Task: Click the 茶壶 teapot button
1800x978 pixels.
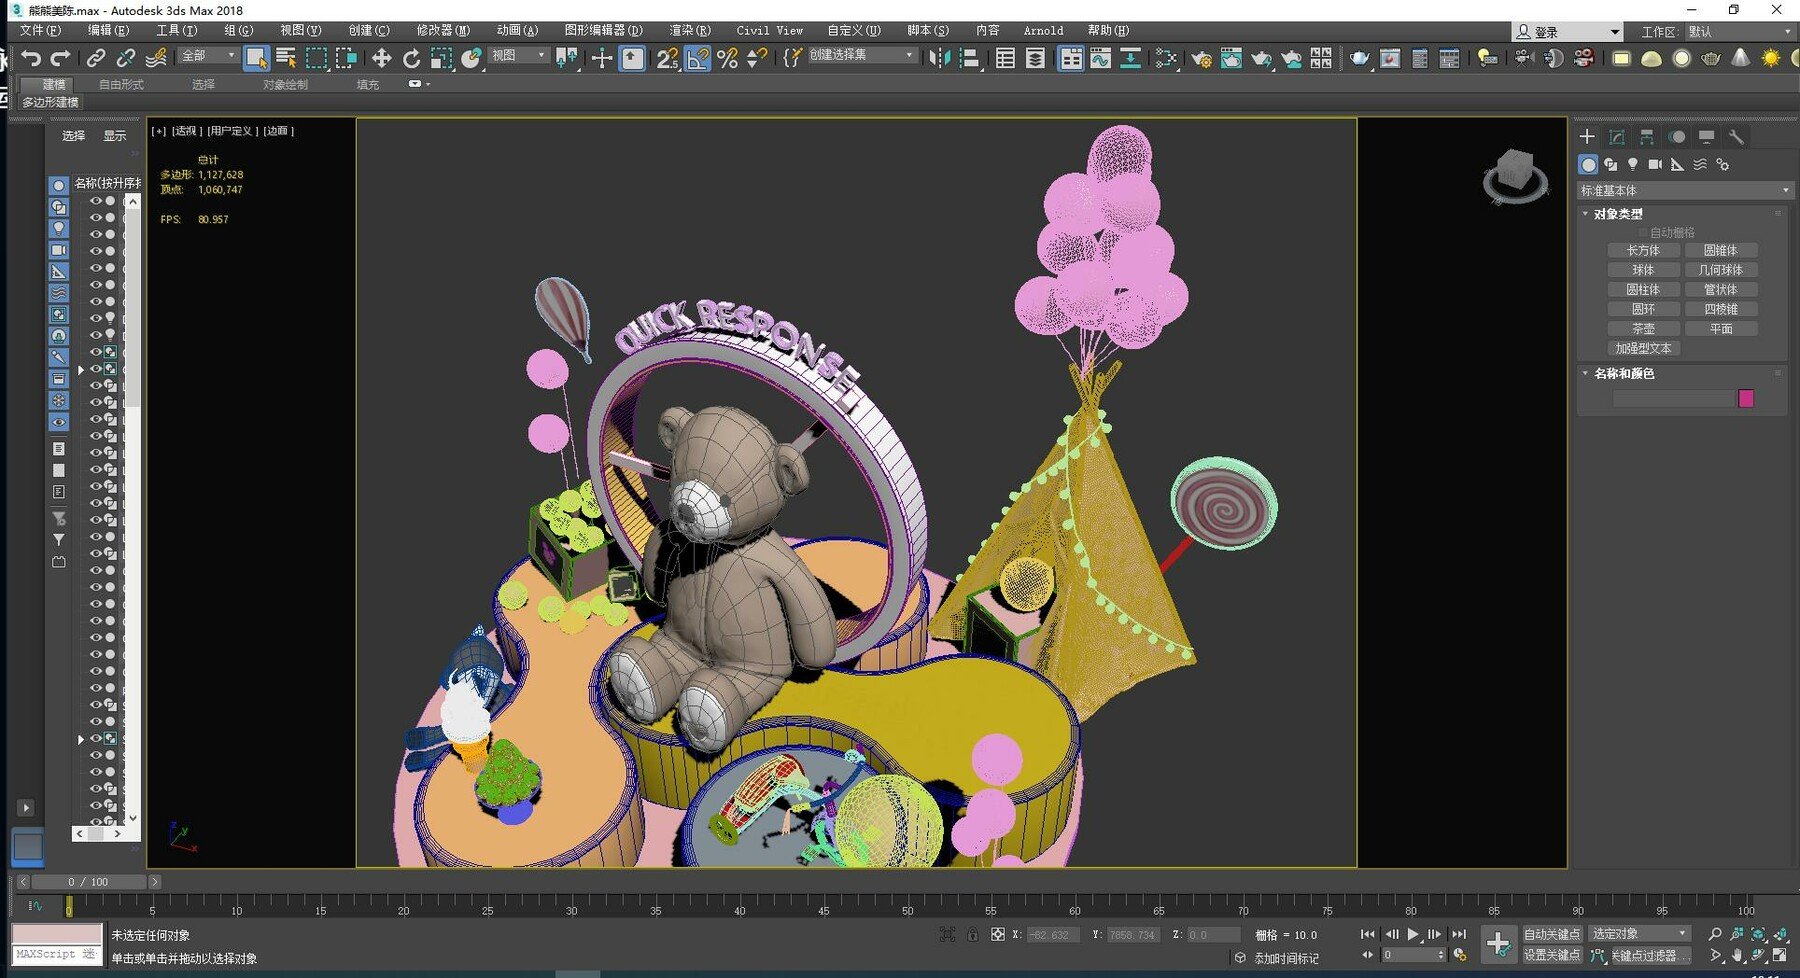Action: (1643, 329)
